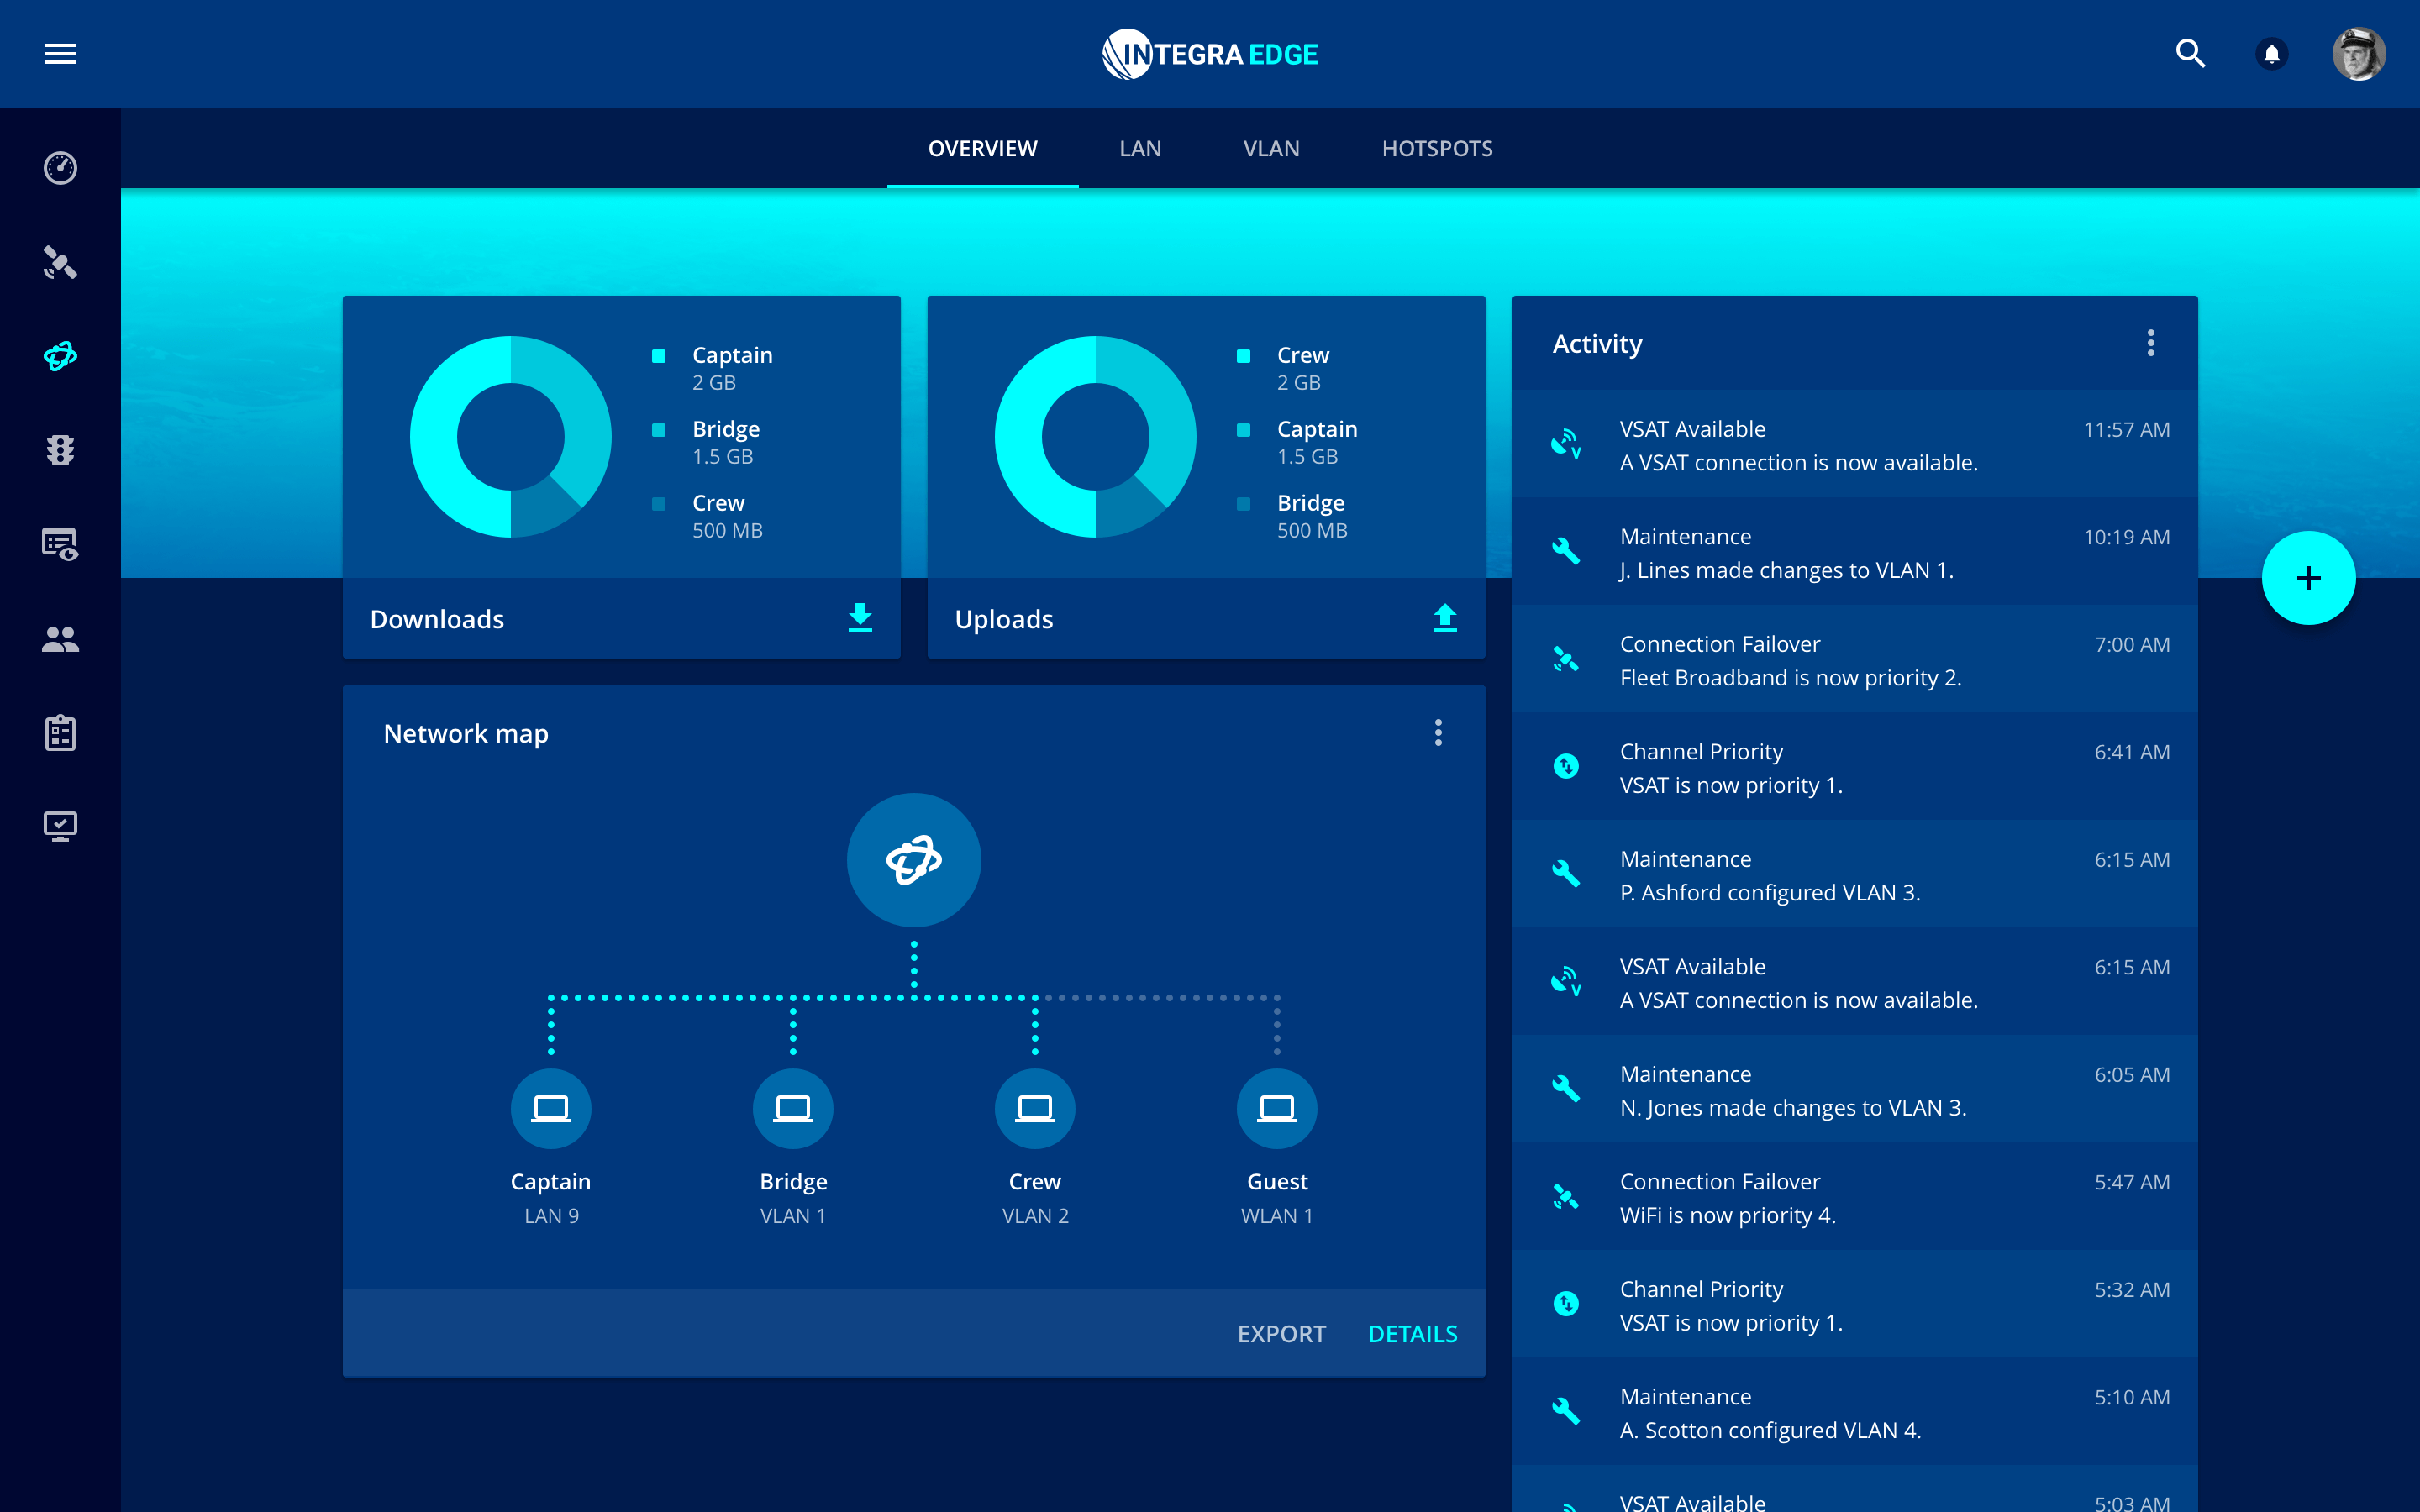Viewport: 2420px width, 1512px height.
Task: Select the clipboard reports sidebar icon
Action: [x=60, y=733]
